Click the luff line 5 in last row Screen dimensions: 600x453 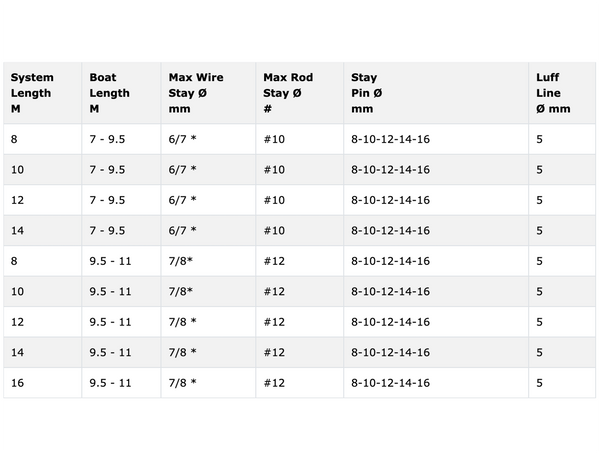539,383
